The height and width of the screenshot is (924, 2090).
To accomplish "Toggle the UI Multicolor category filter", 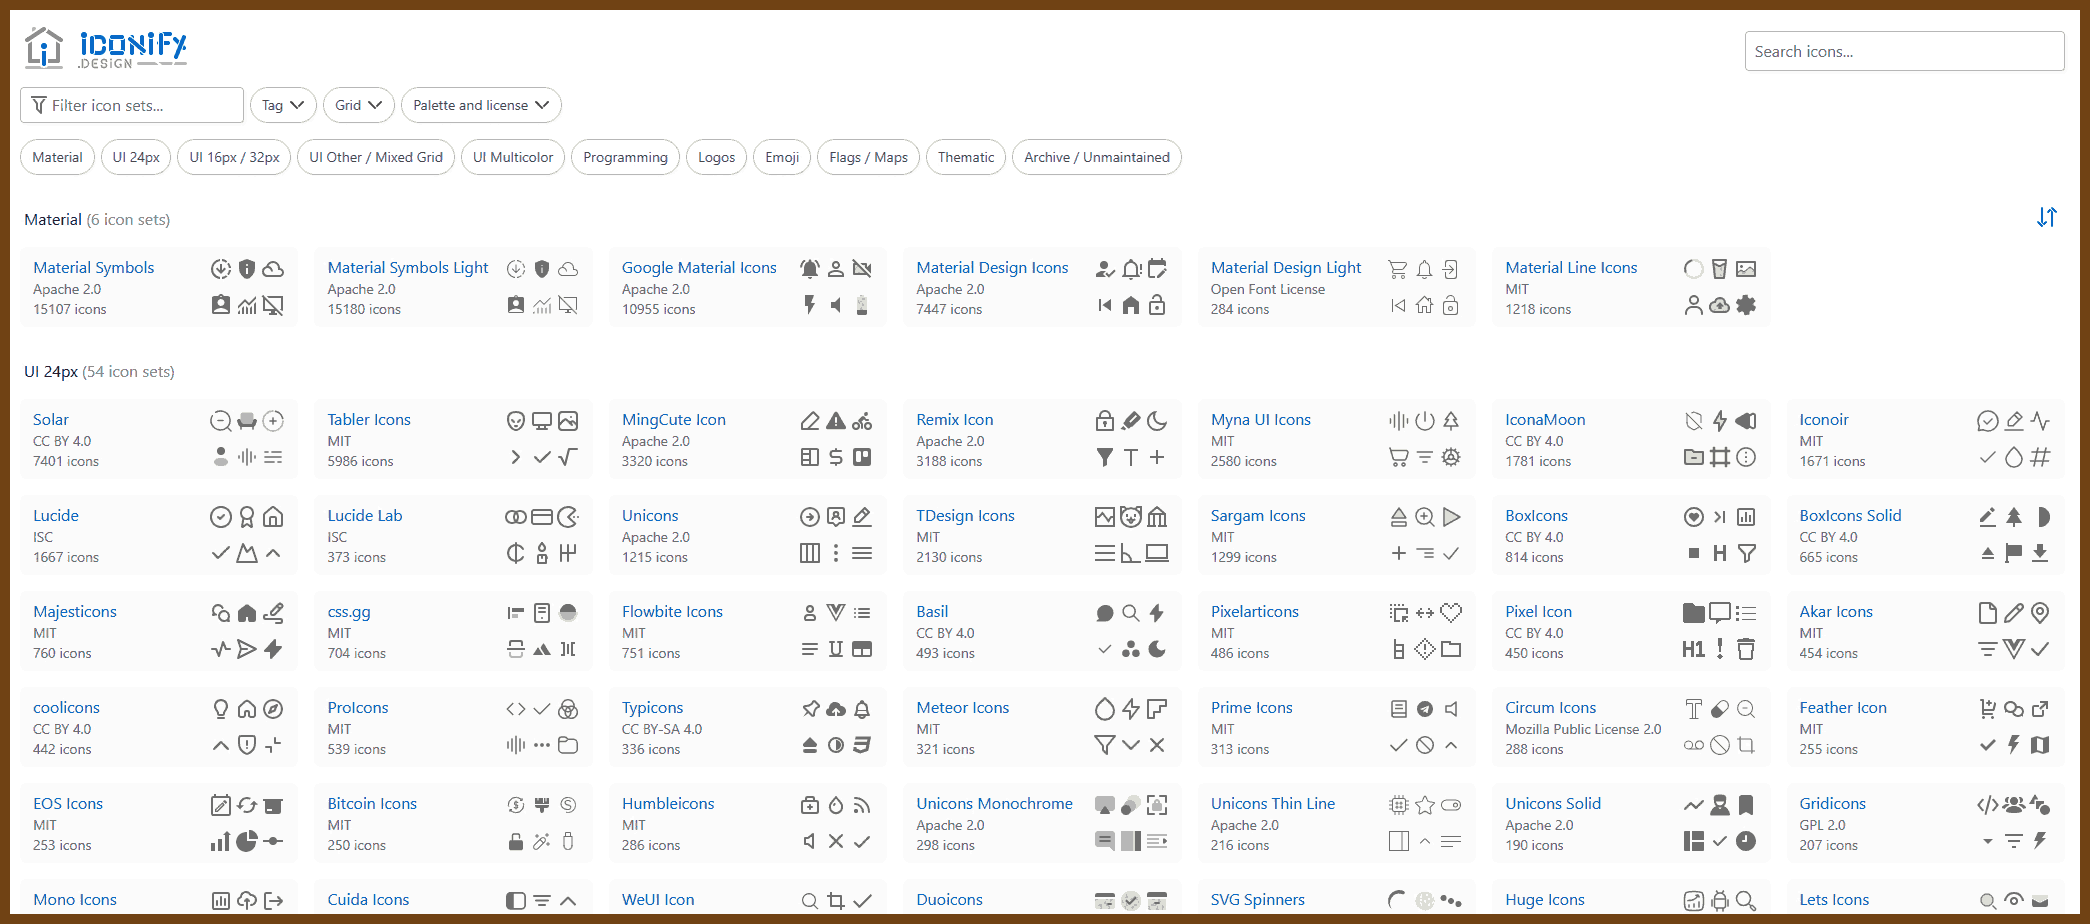I will click(x=512, y=157).
